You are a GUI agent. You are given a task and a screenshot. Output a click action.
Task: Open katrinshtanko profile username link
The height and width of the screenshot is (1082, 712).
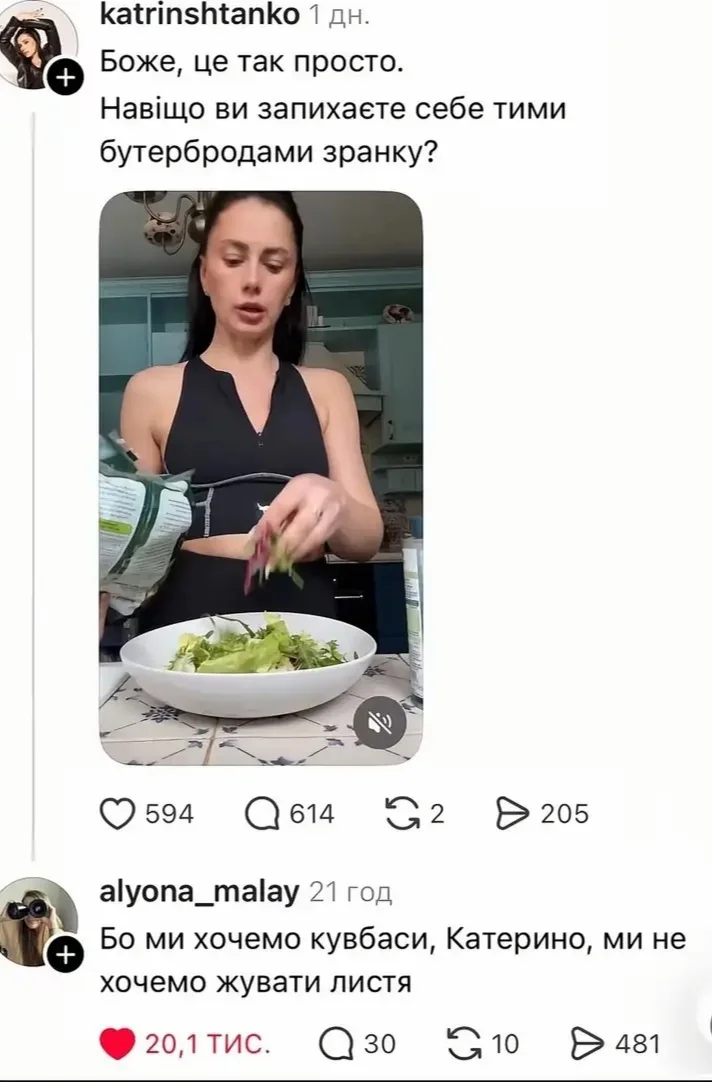point(200,14)
